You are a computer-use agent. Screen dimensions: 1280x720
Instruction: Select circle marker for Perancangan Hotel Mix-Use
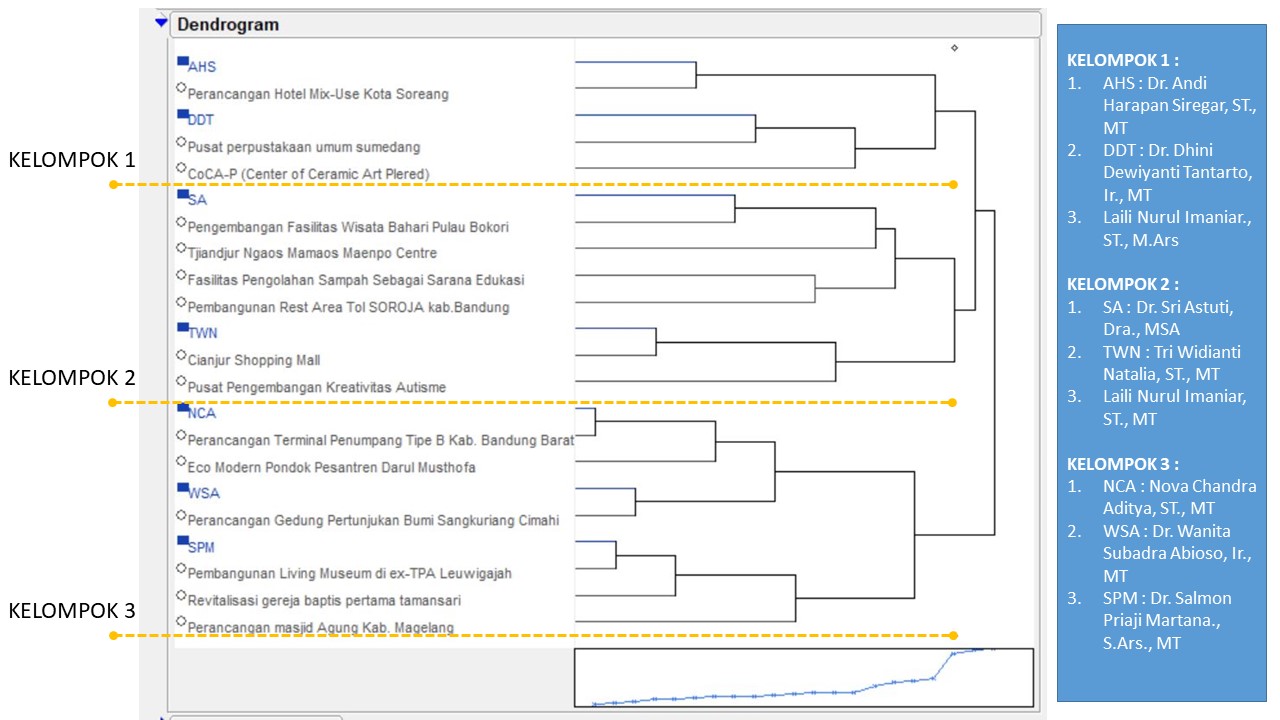tap(181, 89)
